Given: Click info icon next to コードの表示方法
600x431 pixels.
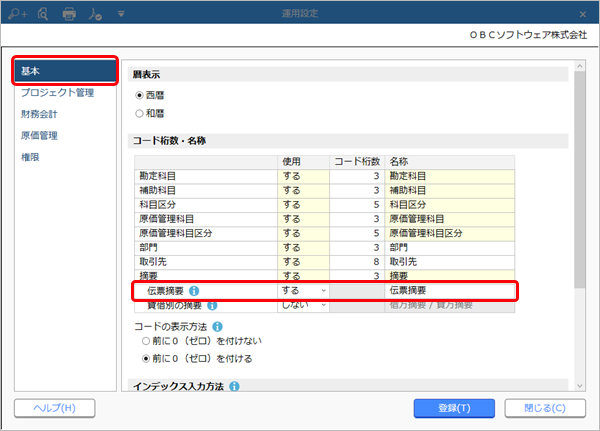Looking at the screenshot, I should [x=217, y=327].
